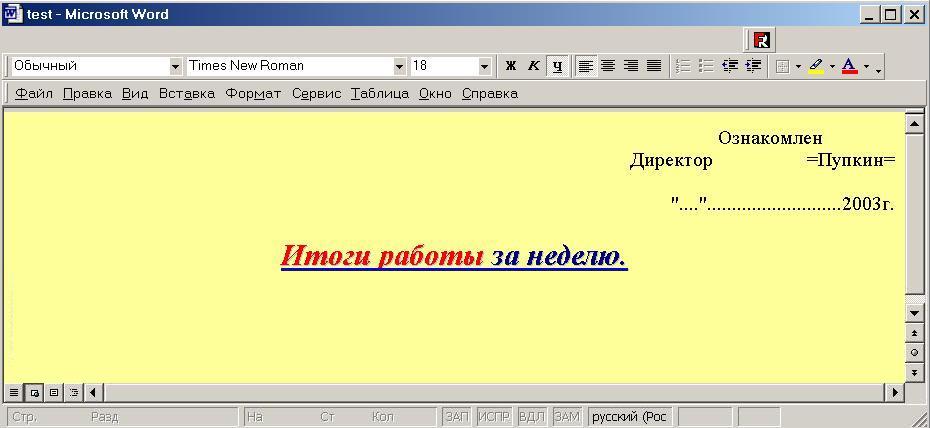Click the =Пупкин= text in document
Image resolution: width=930 pixels, height=428 pixels.
tap(851, 161)
